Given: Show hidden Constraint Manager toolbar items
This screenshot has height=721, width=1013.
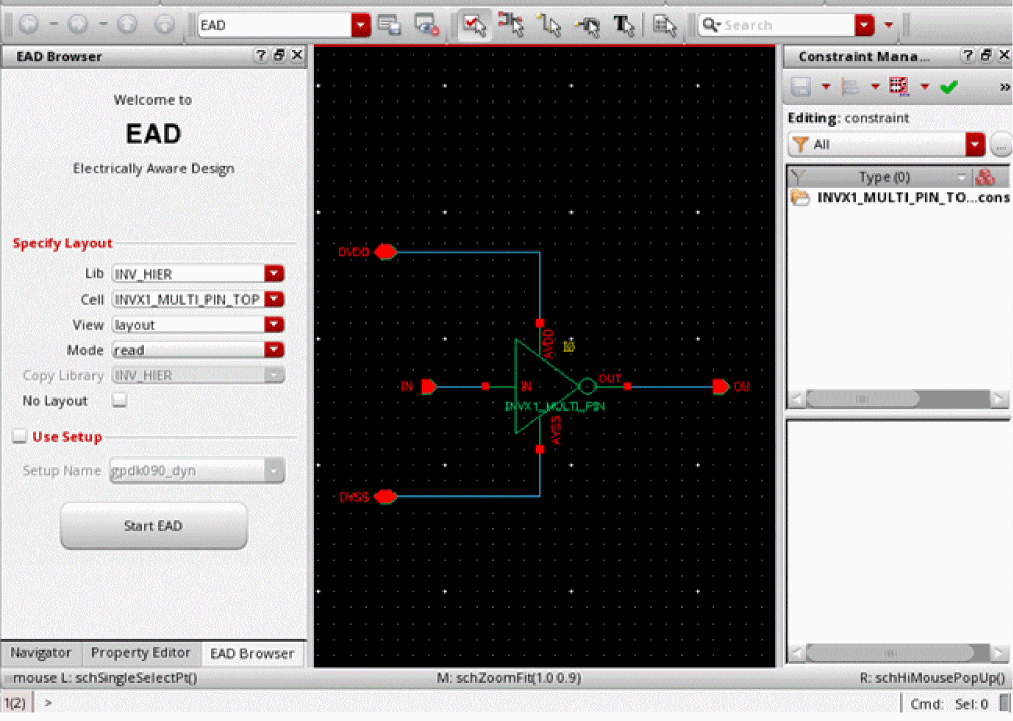Looking at the screenshot, I should click(1003, 87).
